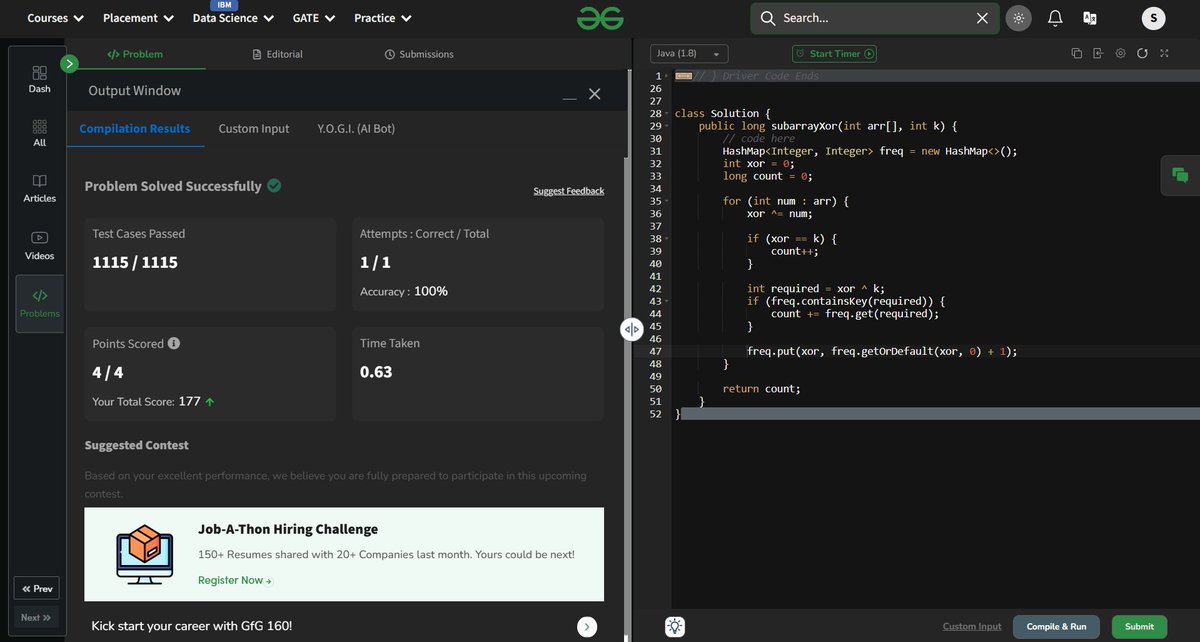1200x642 pixels.
Task: Collapse sidebar with green arrow
Action: pos(69,64)
